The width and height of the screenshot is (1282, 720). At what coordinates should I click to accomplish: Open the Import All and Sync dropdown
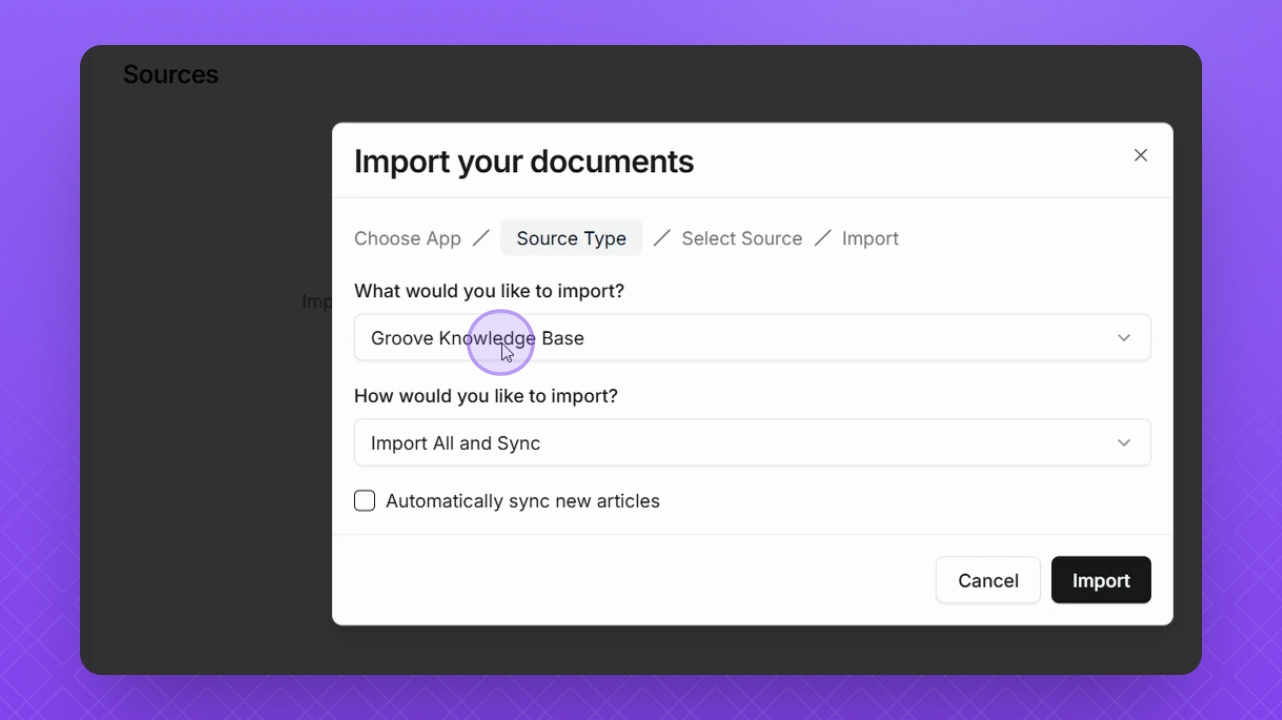click(752, 443)
